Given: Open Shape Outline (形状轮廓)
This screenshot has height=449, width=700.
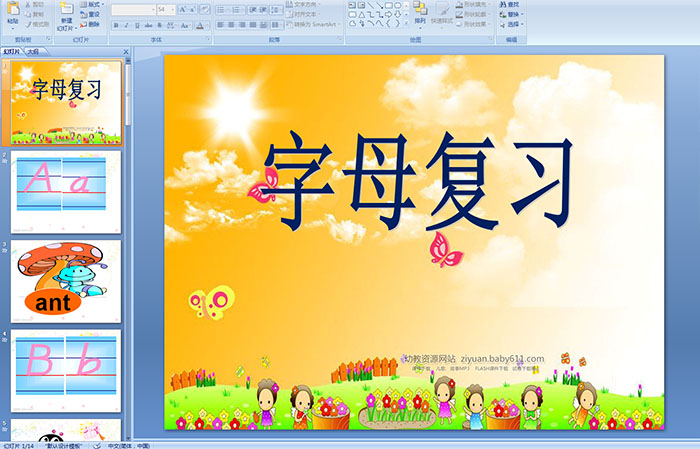Looking at the screenshot, I should [x=473, y=14].
